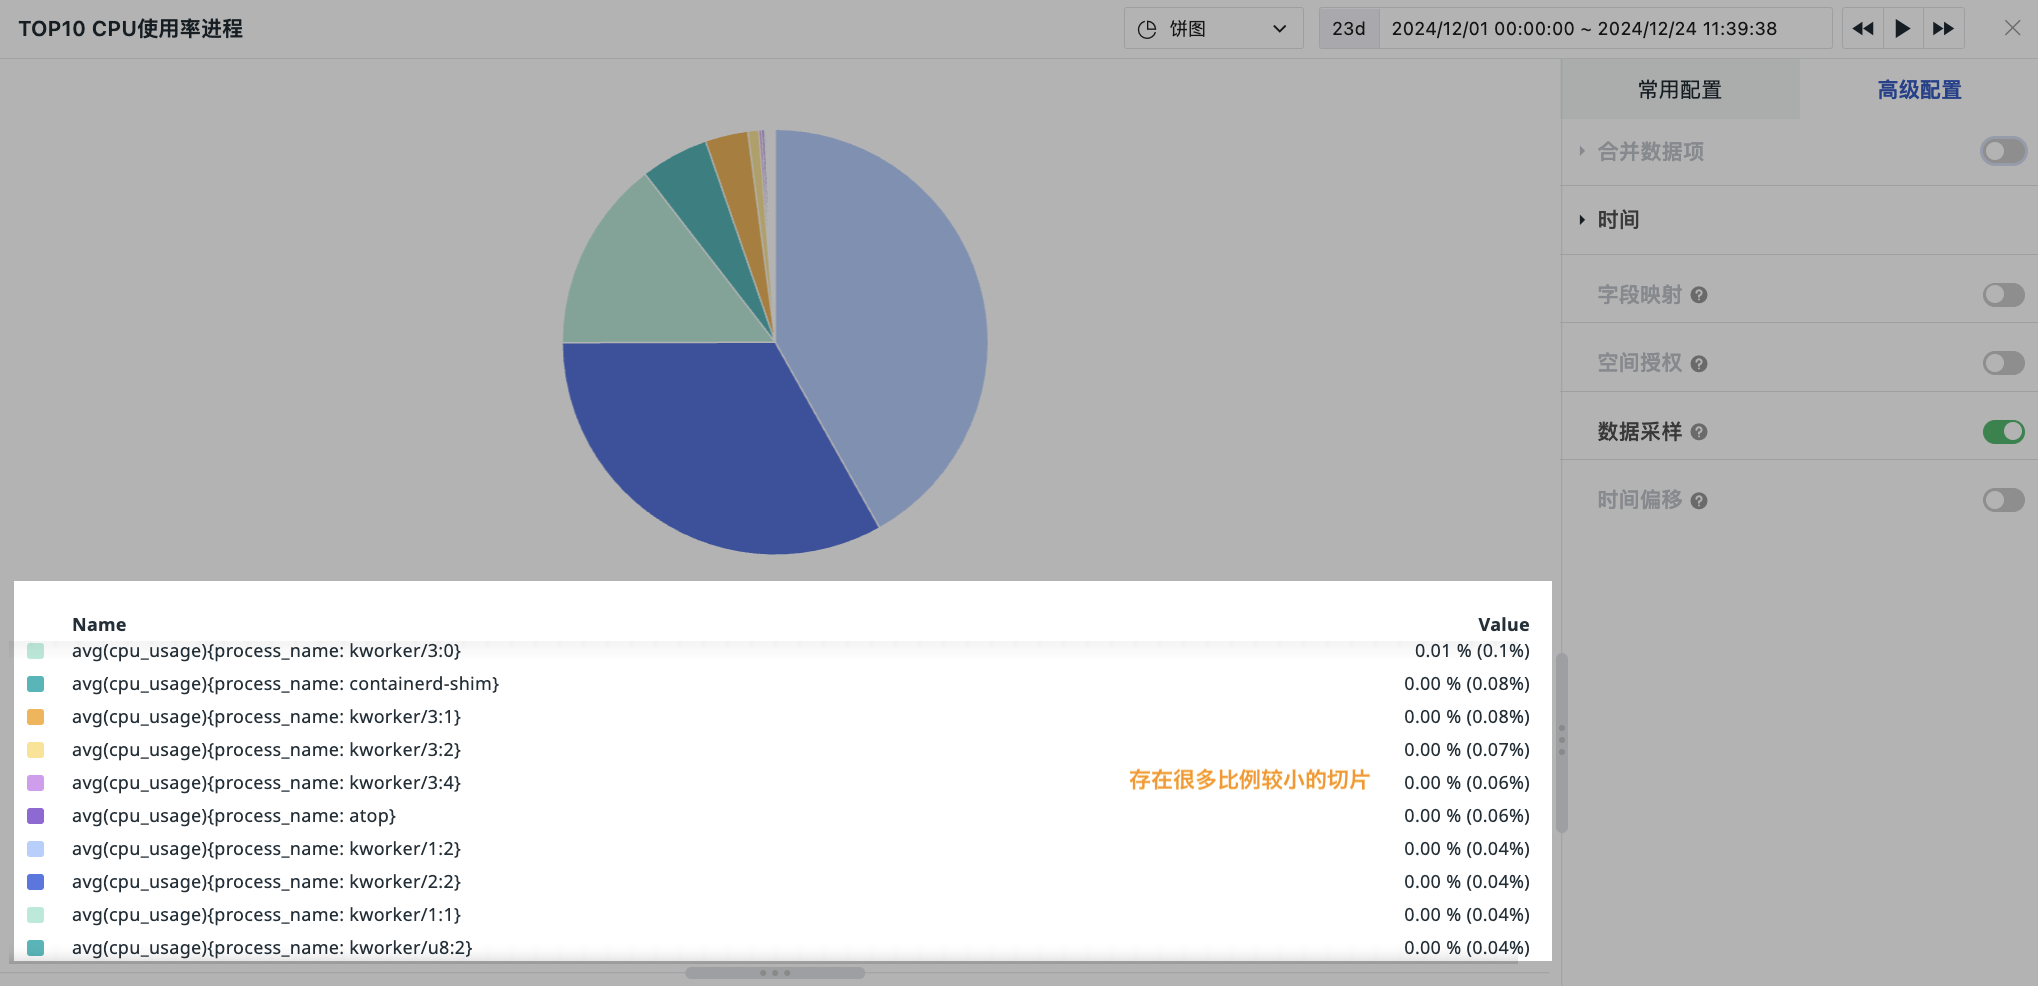Expand the 时间 section
This screenshot has width=2038, height=986.
click(x=1618, y=220)
